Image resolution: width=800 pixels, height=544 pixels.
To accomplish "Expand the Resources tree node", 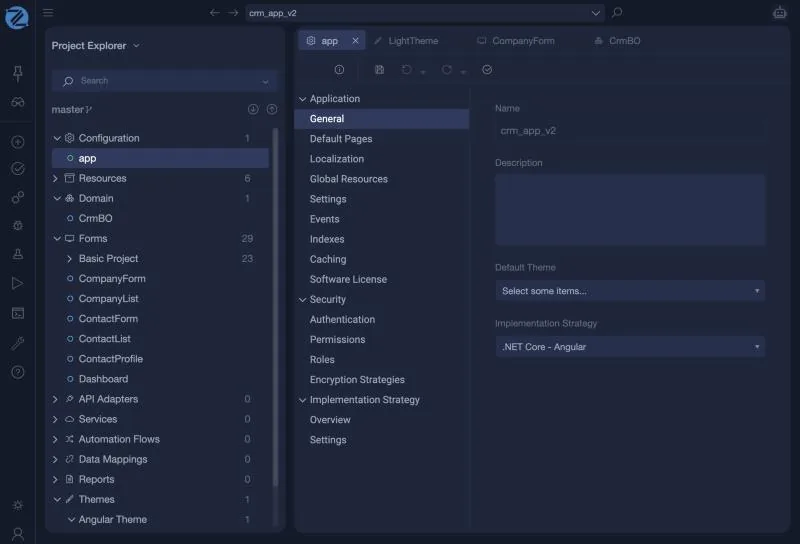I will (56, 179).
